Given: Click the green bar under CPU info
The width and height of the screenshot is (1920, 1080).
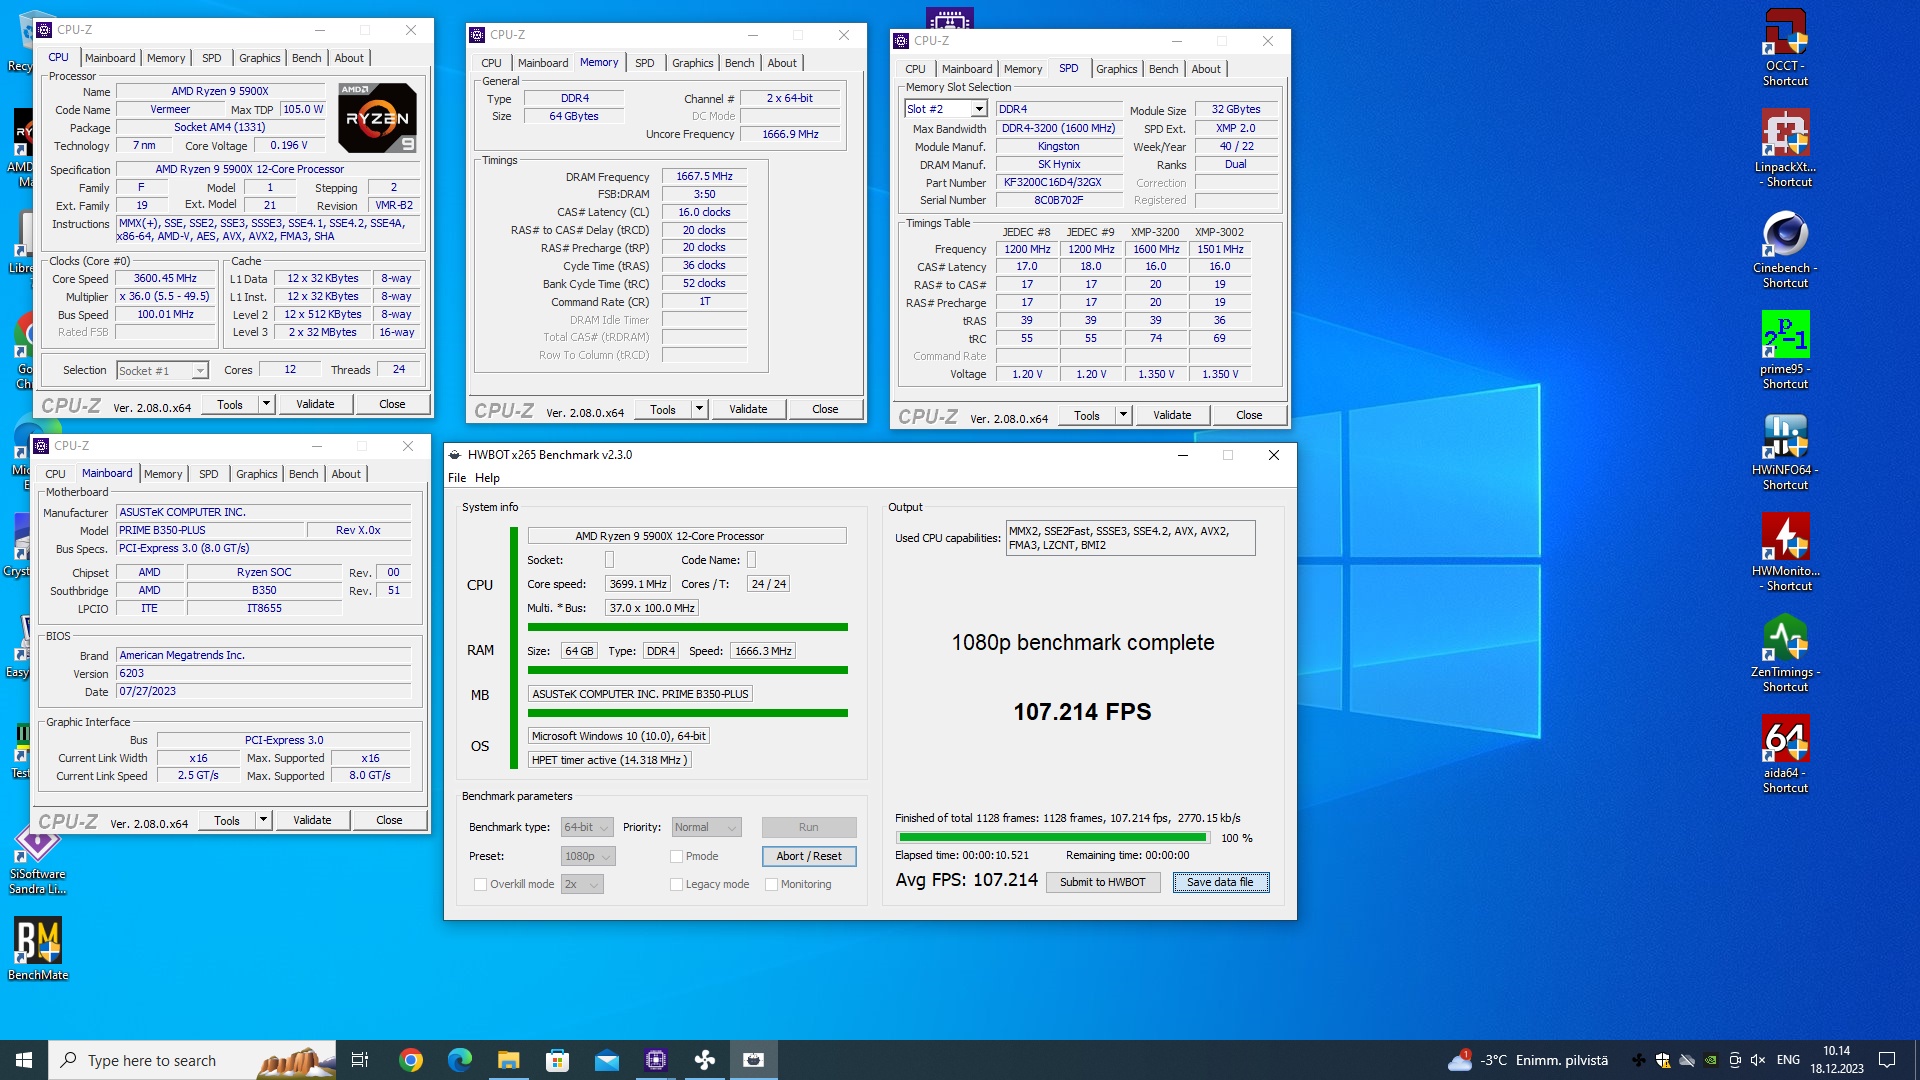Looking at the screenshot, I should 687,627.
